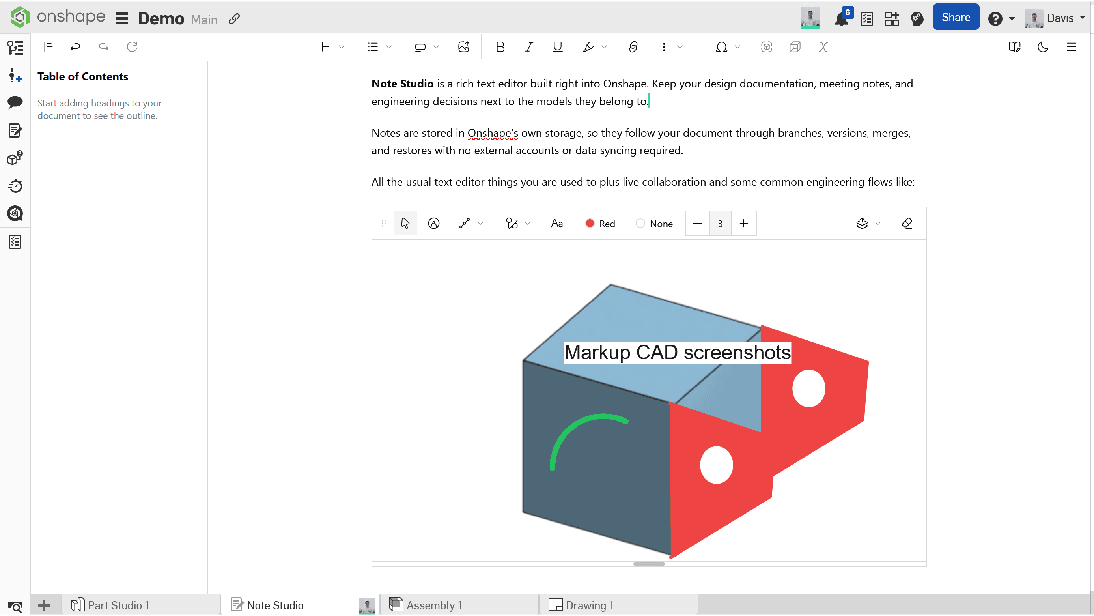Open the editor options hamburger menu
The width and height of the screenshot is (1094, 616).
(x=1072, y=47)
